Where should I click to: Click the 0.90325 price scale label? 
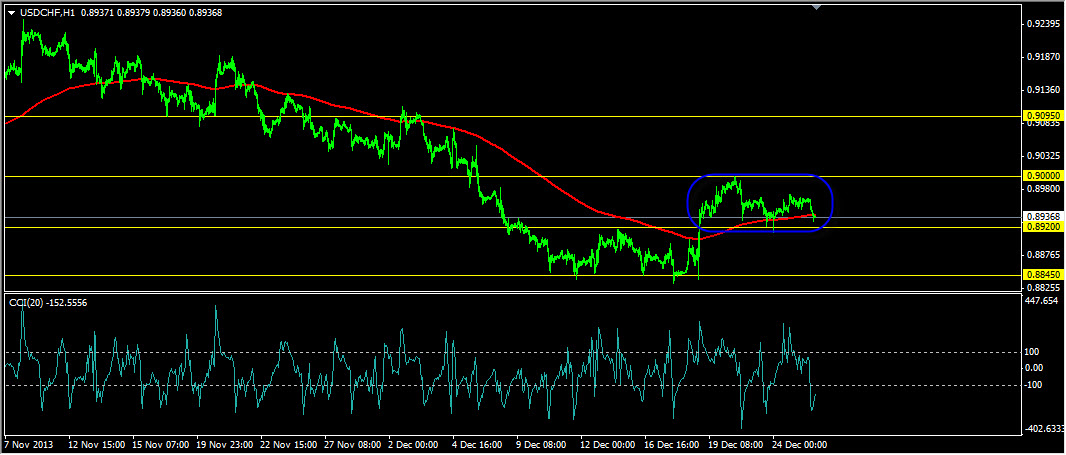(x=1044, y=156)
